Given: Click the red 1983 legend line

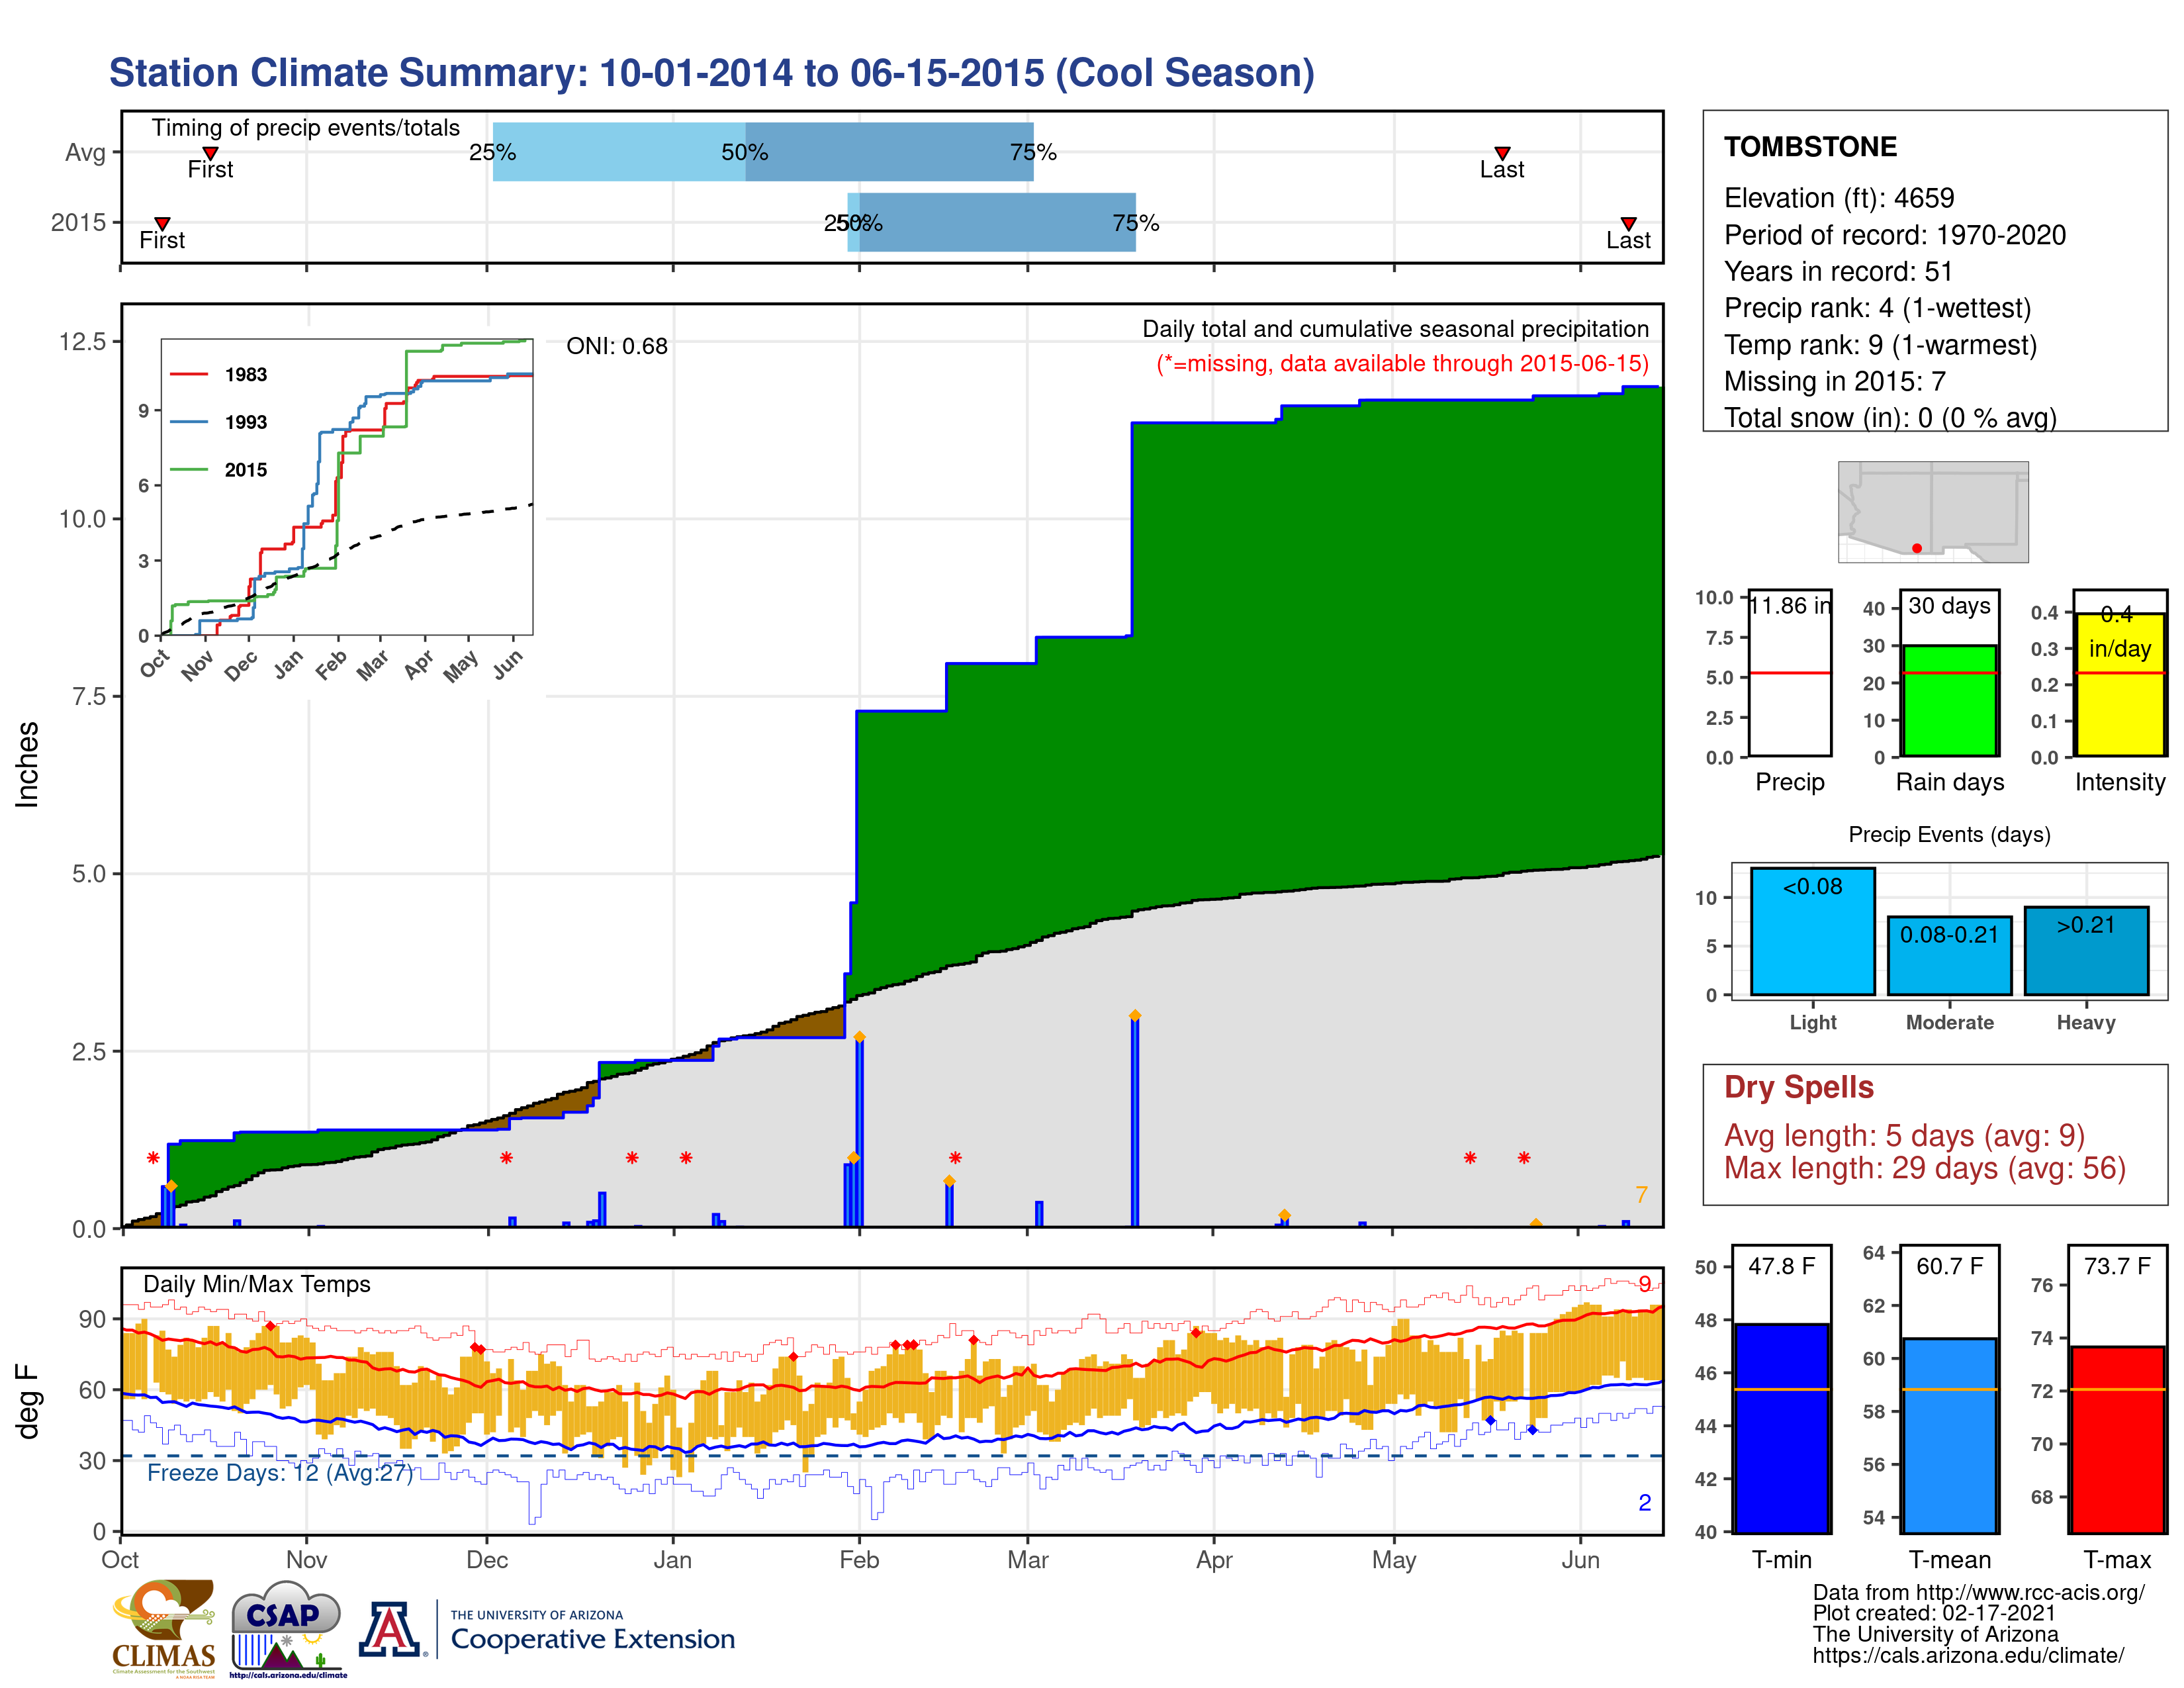Looking at the screenshot, I should coord(189,374).
